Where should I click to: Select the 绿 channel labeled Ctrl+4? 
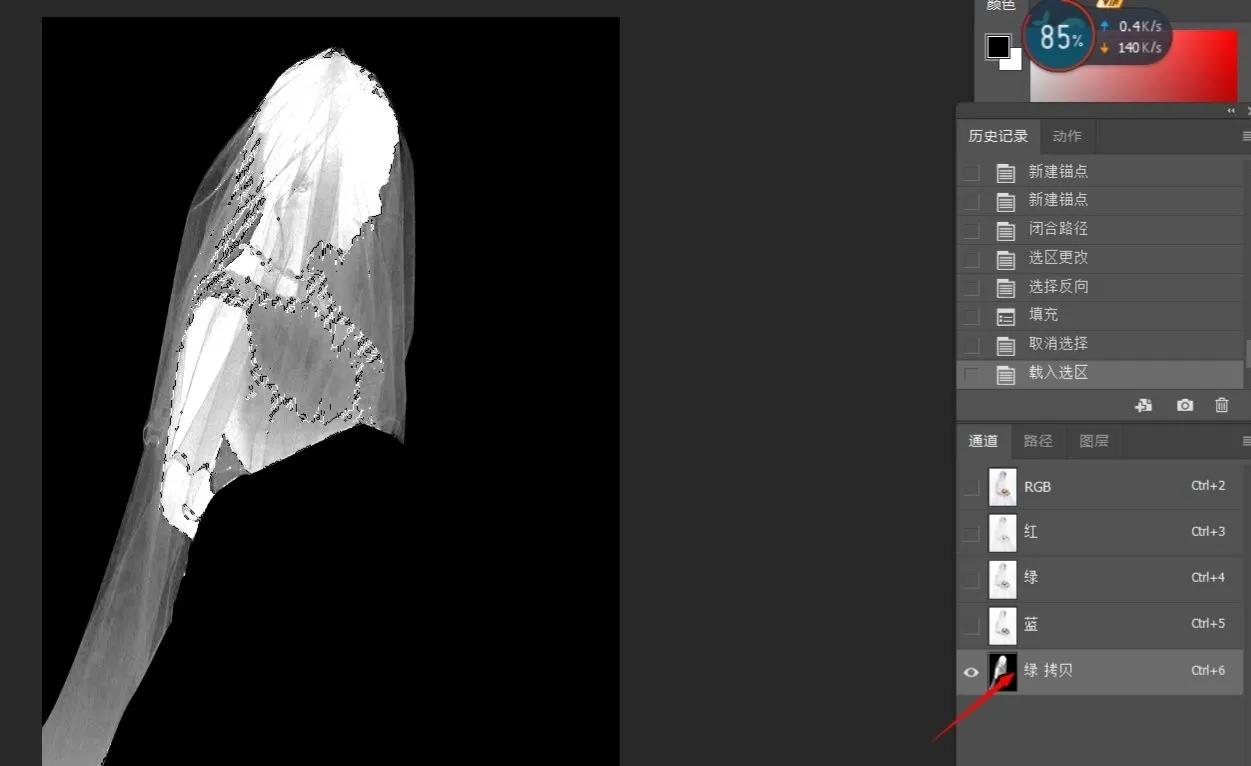1031,578
